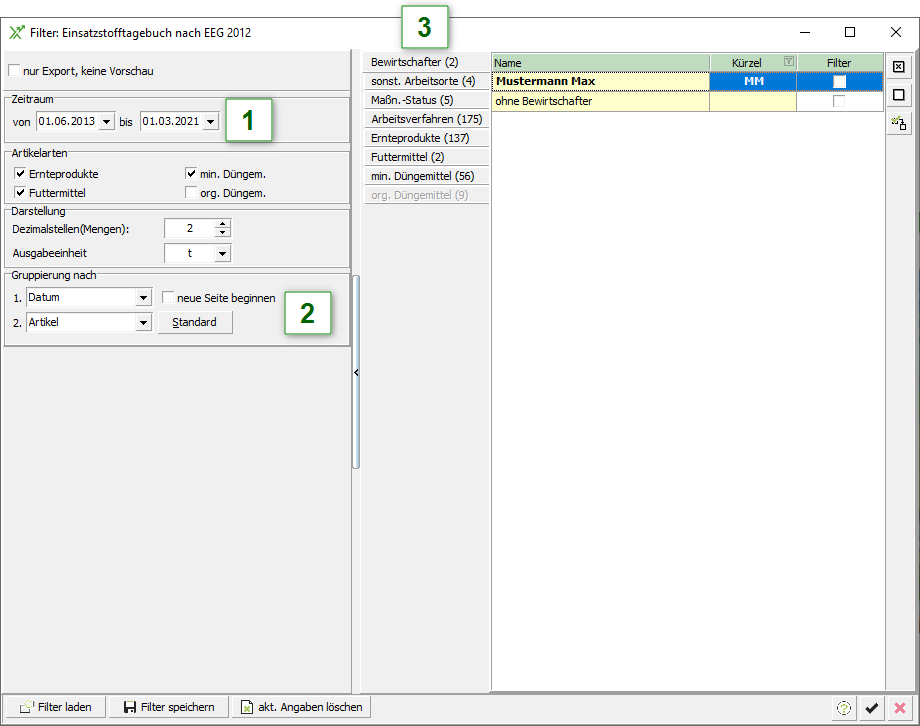Select the min. Düngemittel (56) tab
The height and width of the screenshot is (726, 920).
(x=422, y=176)
